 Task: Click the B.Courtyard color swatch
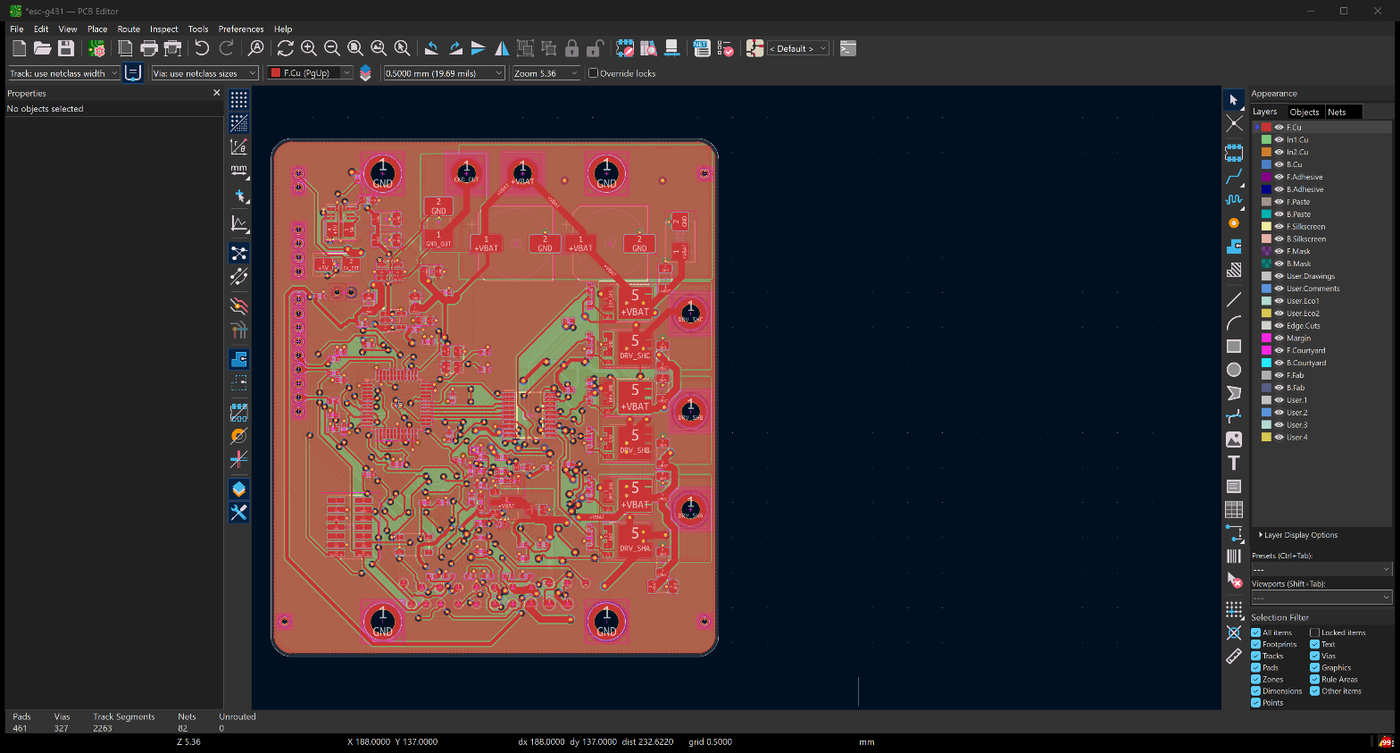pos(1266,363)
